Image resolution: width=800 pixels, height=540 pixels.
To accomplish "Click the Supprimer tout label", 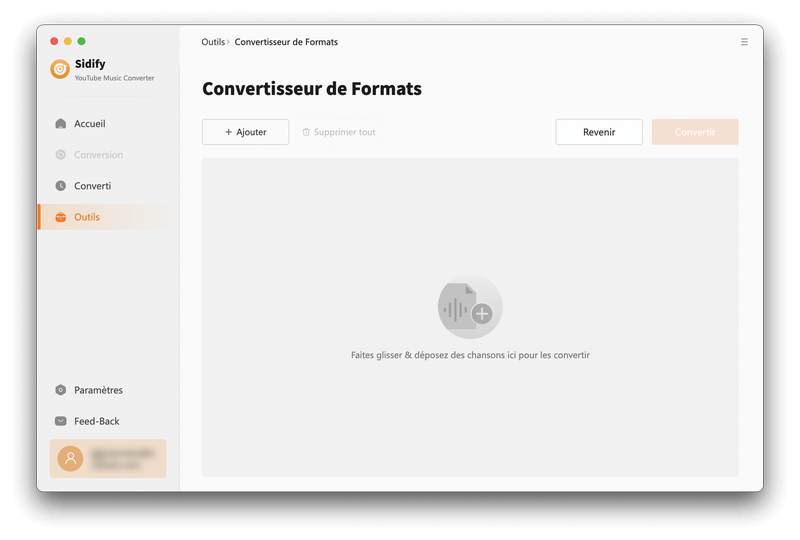I will (344, 132).
